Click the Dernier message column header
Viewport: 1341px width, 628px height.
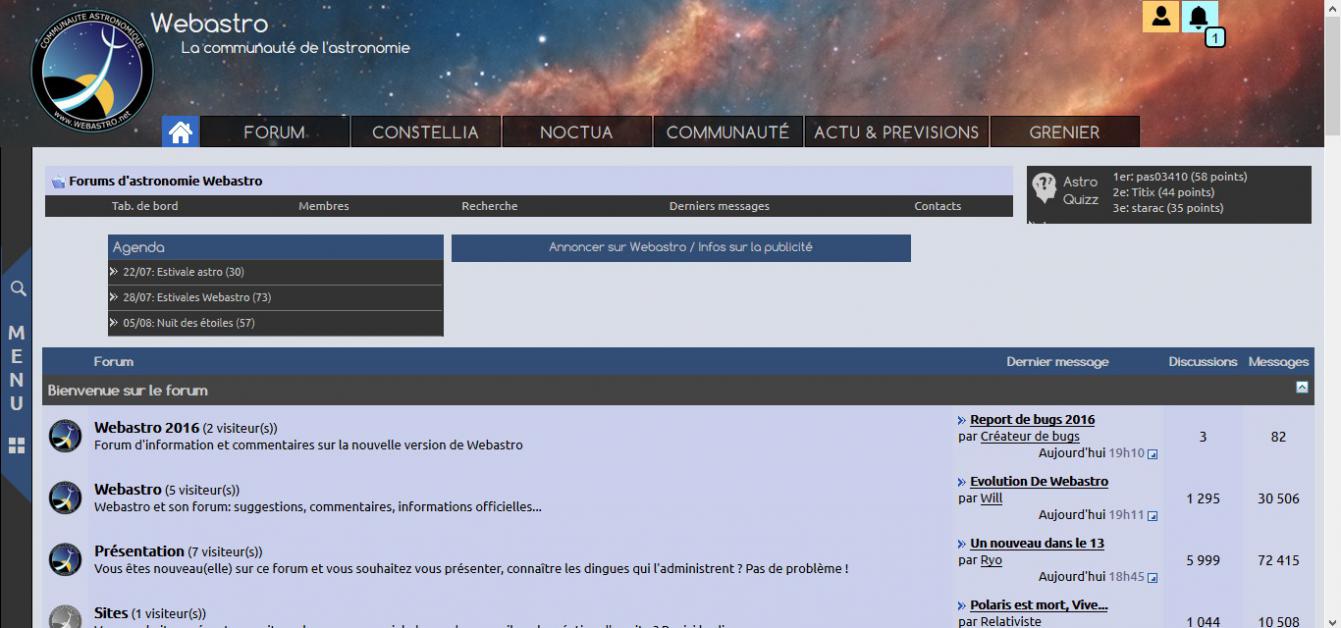tap(1057, 362)
